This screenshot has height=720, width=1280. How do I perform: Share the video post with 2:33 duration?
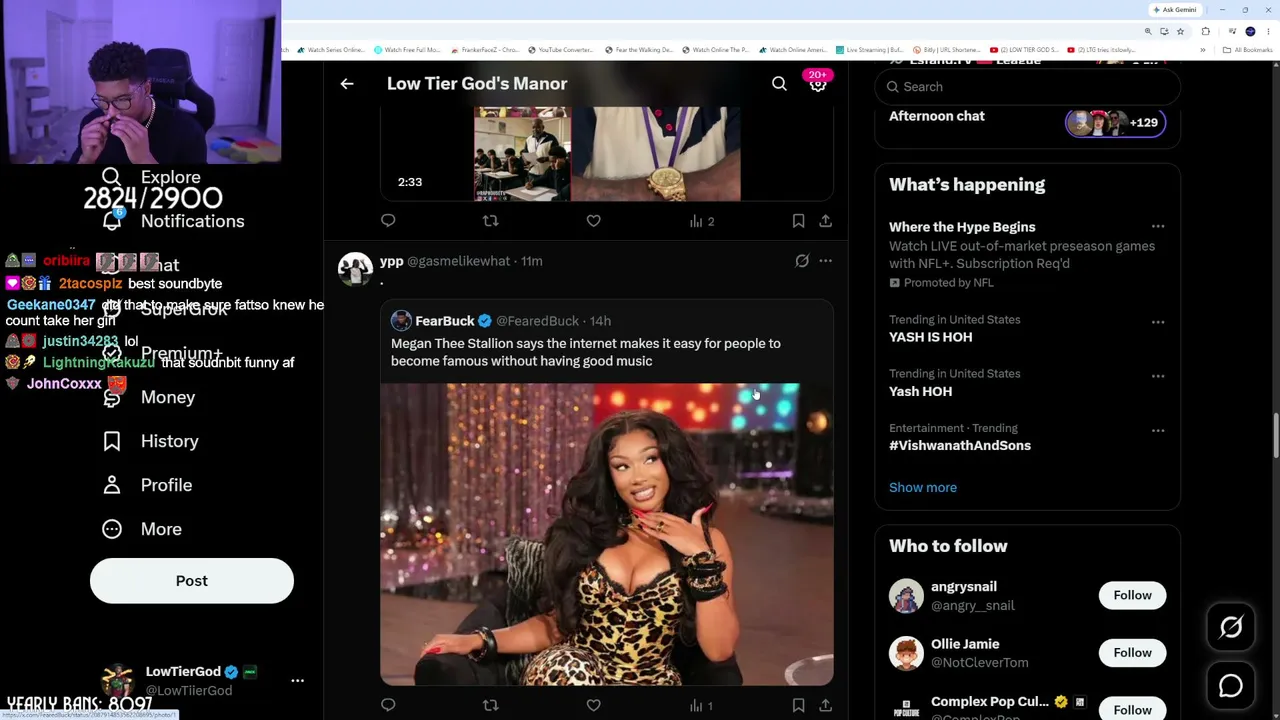coord(825,221)
